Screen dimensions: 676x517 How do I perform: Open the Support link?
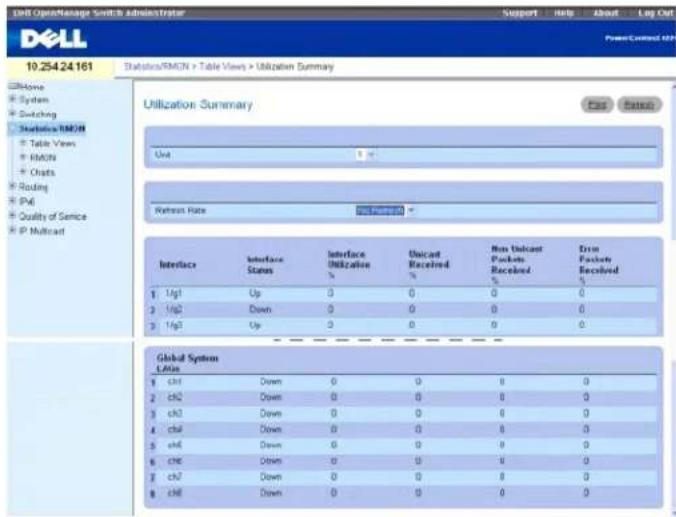coord(520,13)
